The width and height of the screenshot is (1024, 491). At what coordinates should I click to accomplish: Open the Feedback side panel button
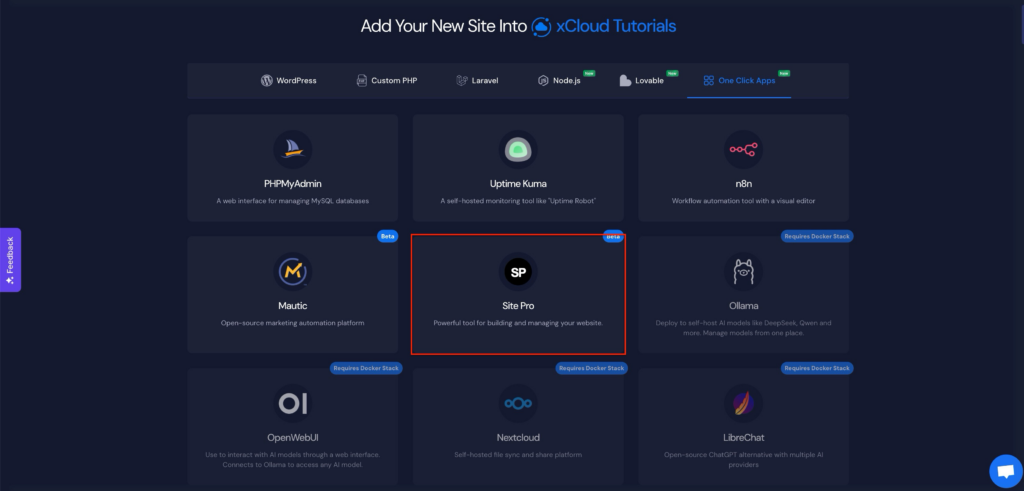tap(10, 260)
